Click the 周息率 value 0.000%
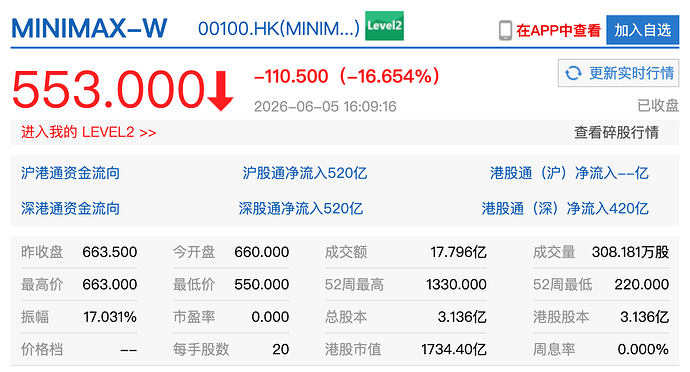This screenshot has height=372, width=690. 643,350
